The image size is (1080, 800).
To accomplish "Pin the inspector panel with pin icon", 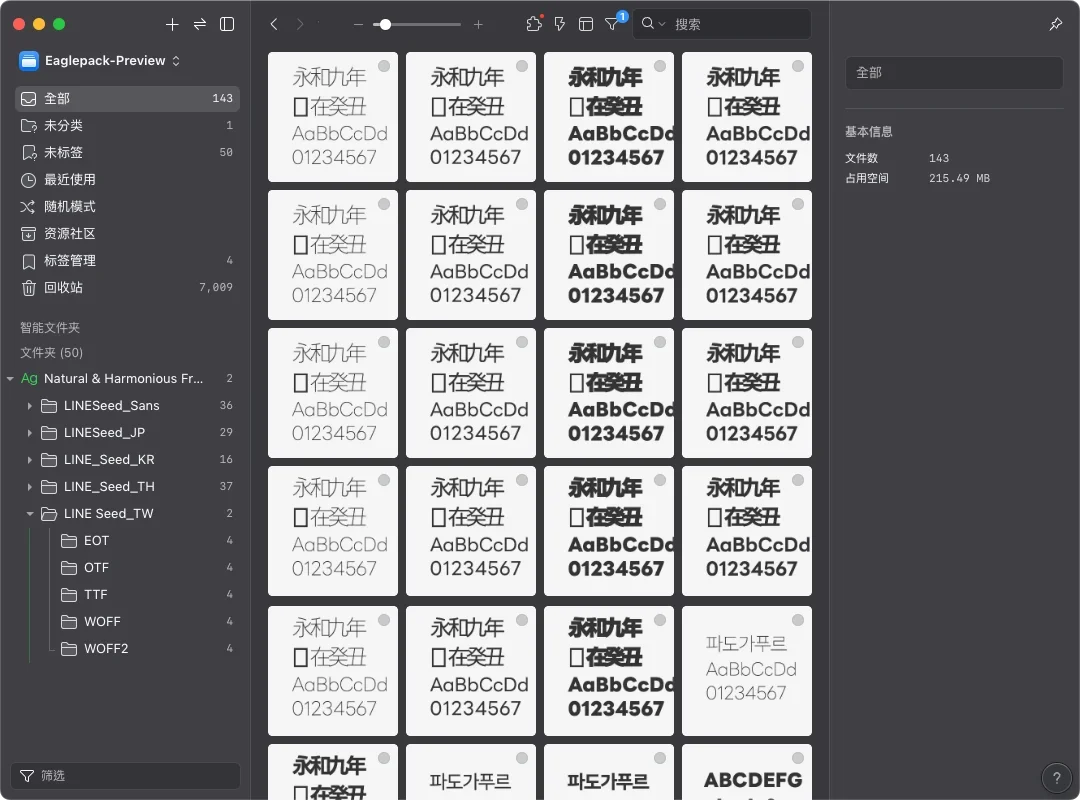I will click(x=1055, y=24).
